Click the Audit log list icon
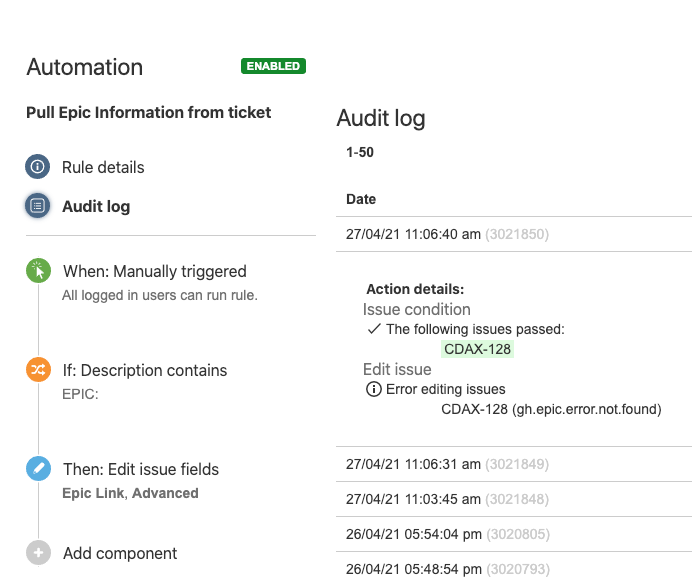692x577 pixels. tap(38, 206)
